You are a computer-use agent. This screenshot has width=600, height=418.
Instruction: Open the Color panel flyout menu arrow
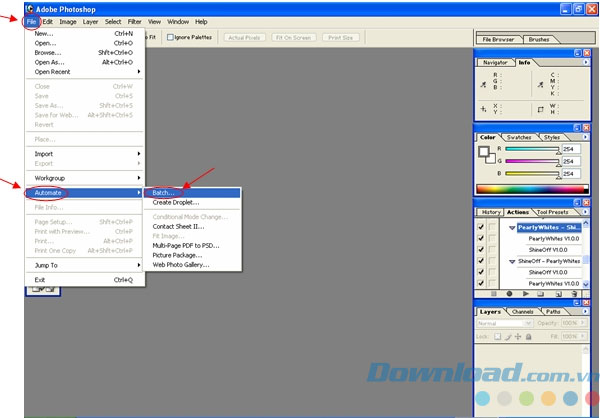tap(585, 137)
